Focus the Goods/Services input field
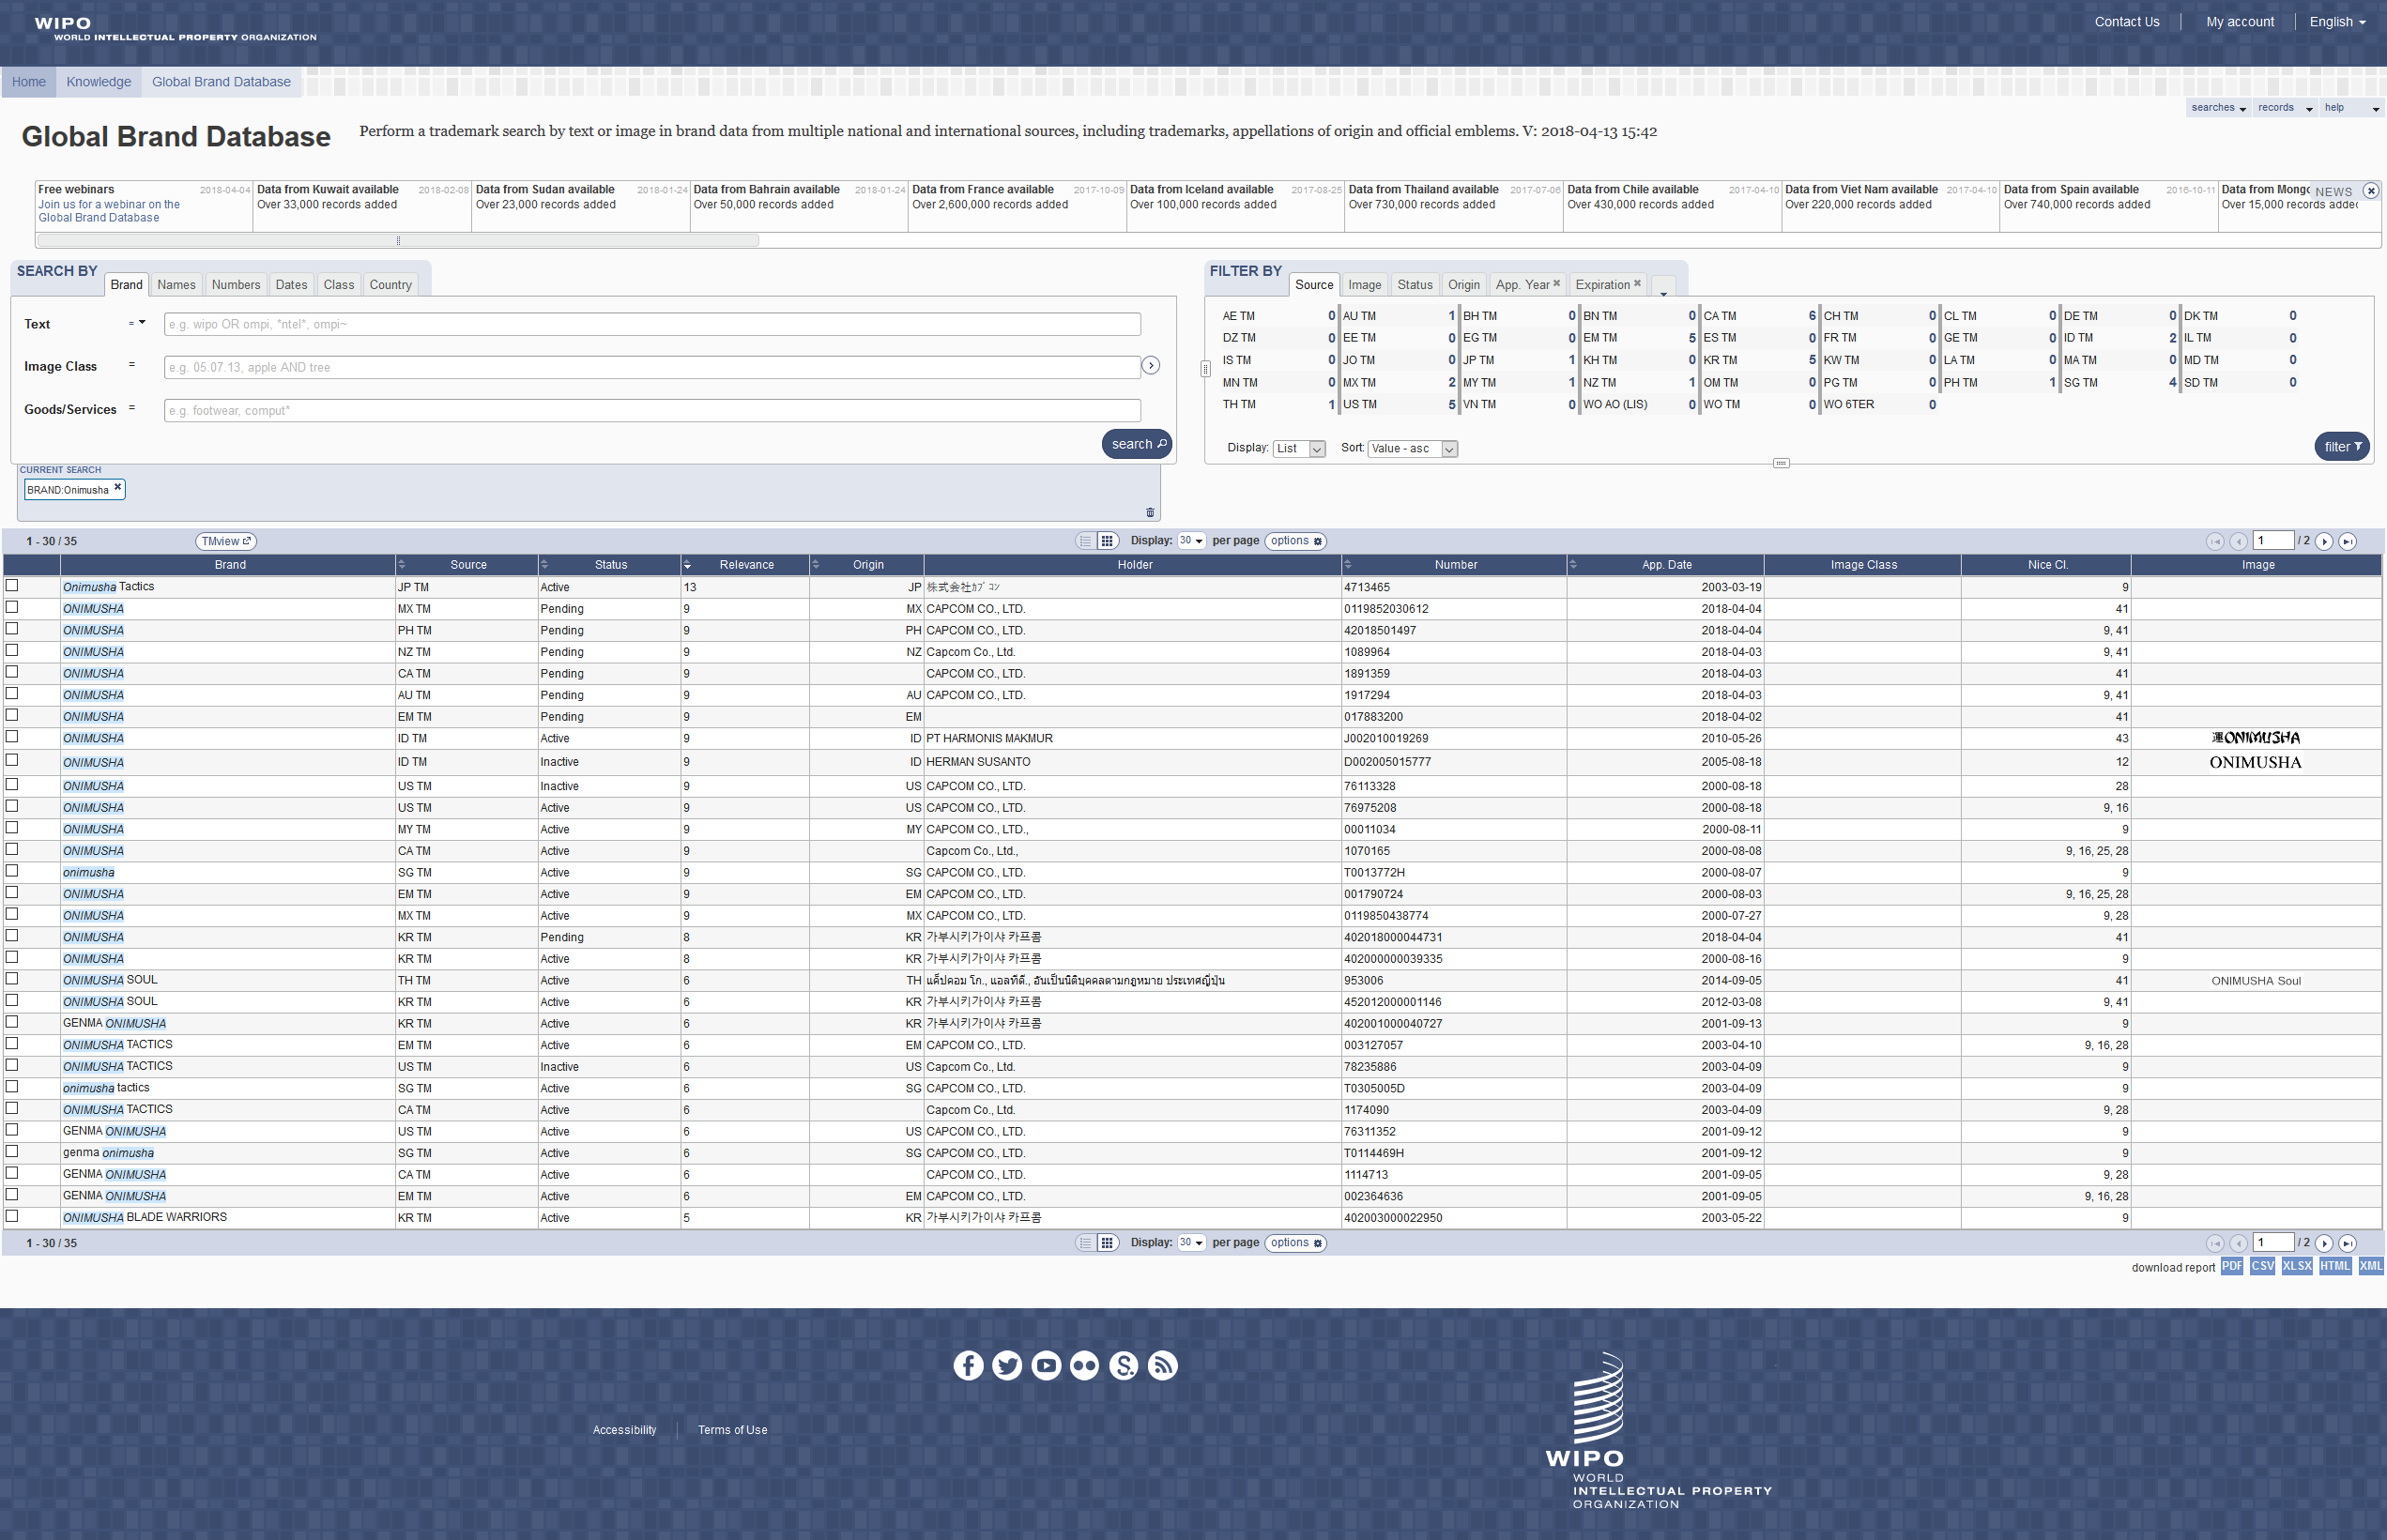 click(652, 410)
